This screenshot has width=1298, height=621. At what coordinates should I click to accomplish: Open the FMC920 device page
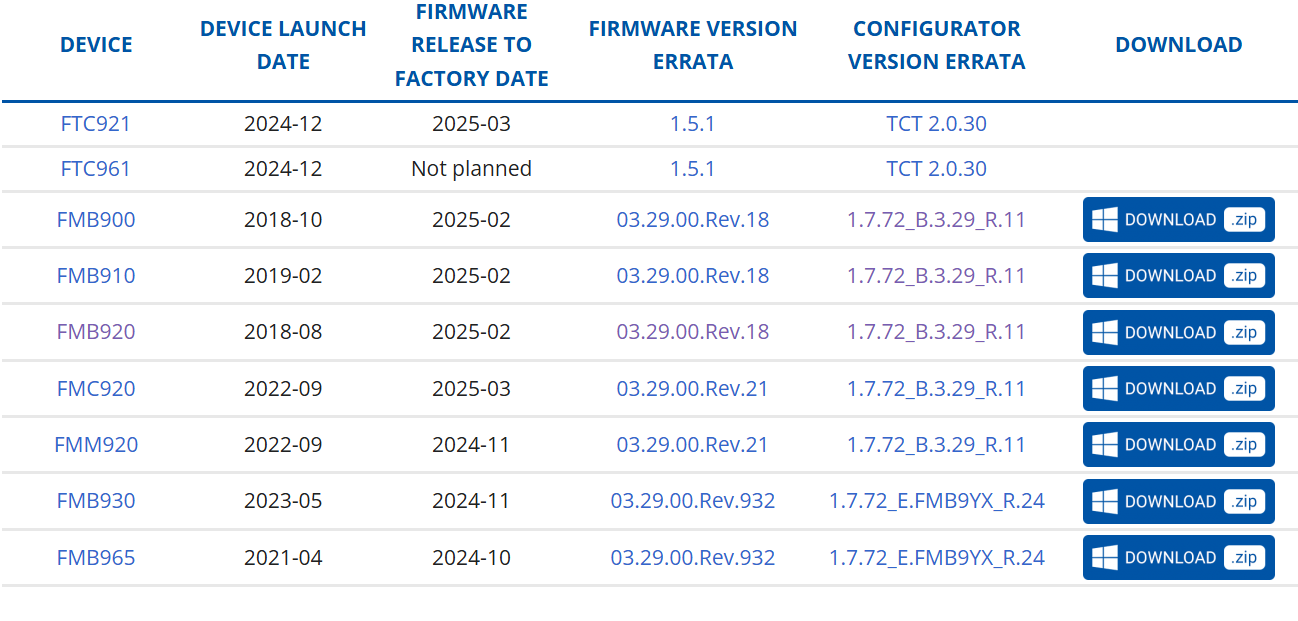(x=96, y=389)
